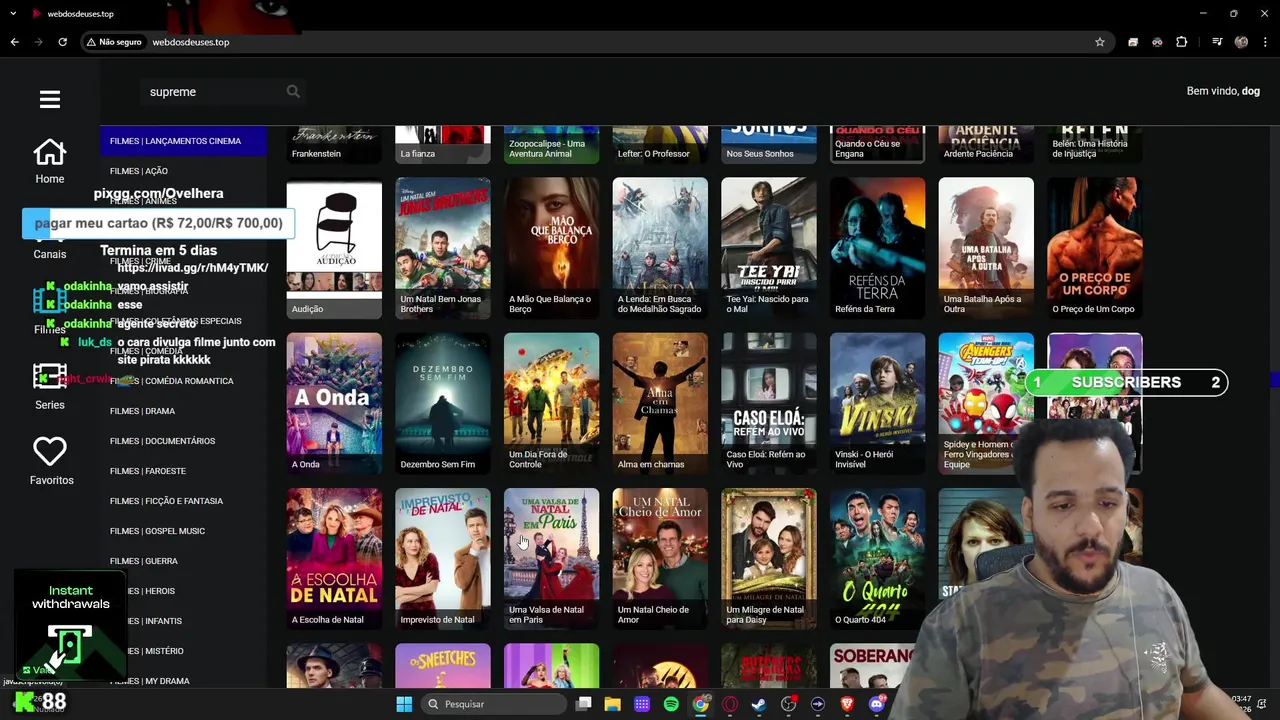Open Discord from the taskbar

pos(877,704)
